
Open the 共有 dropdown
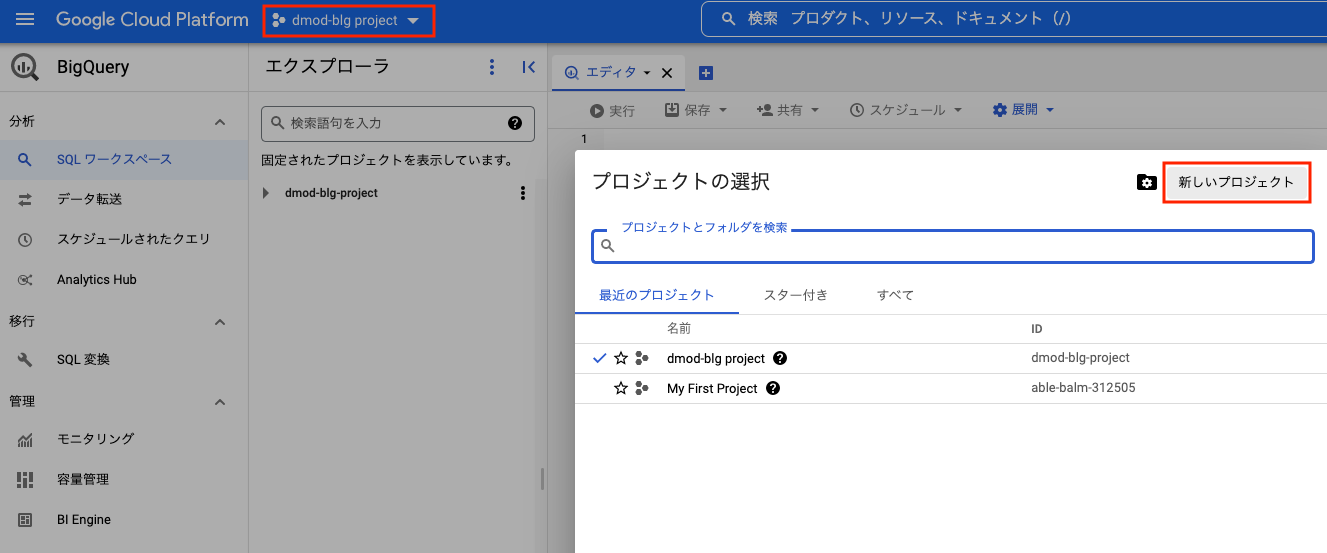point(788,110)
